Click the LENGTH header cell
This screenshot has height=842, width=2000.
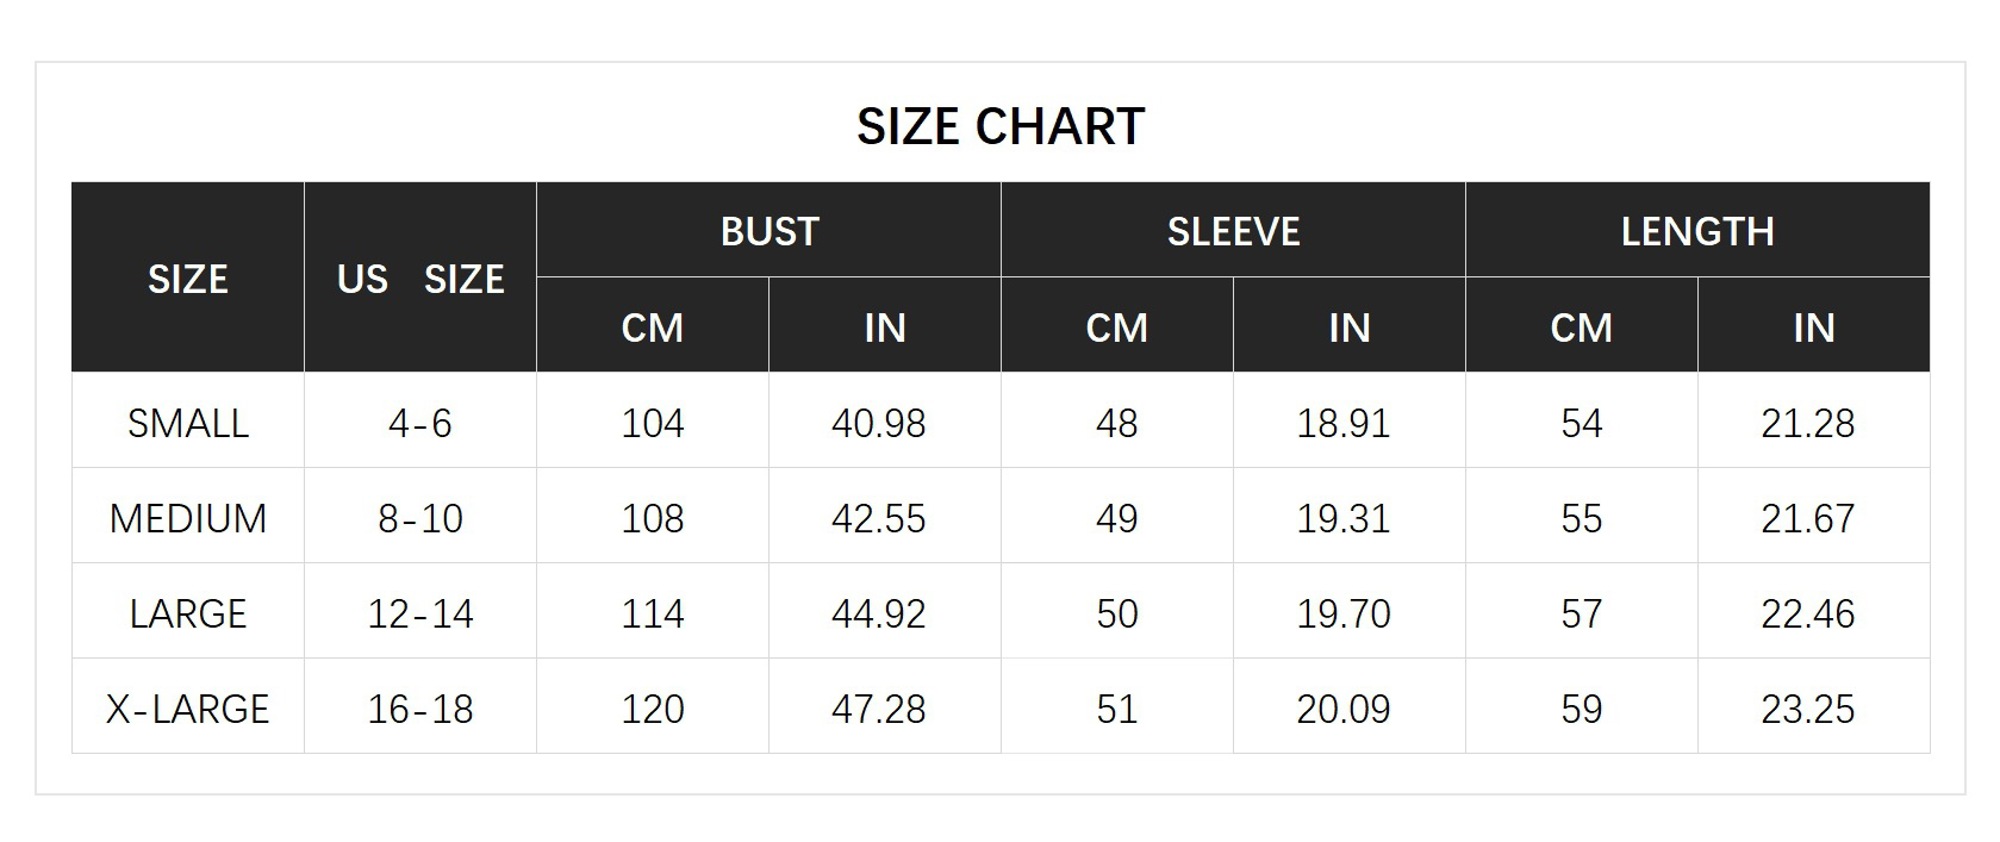1698,230
